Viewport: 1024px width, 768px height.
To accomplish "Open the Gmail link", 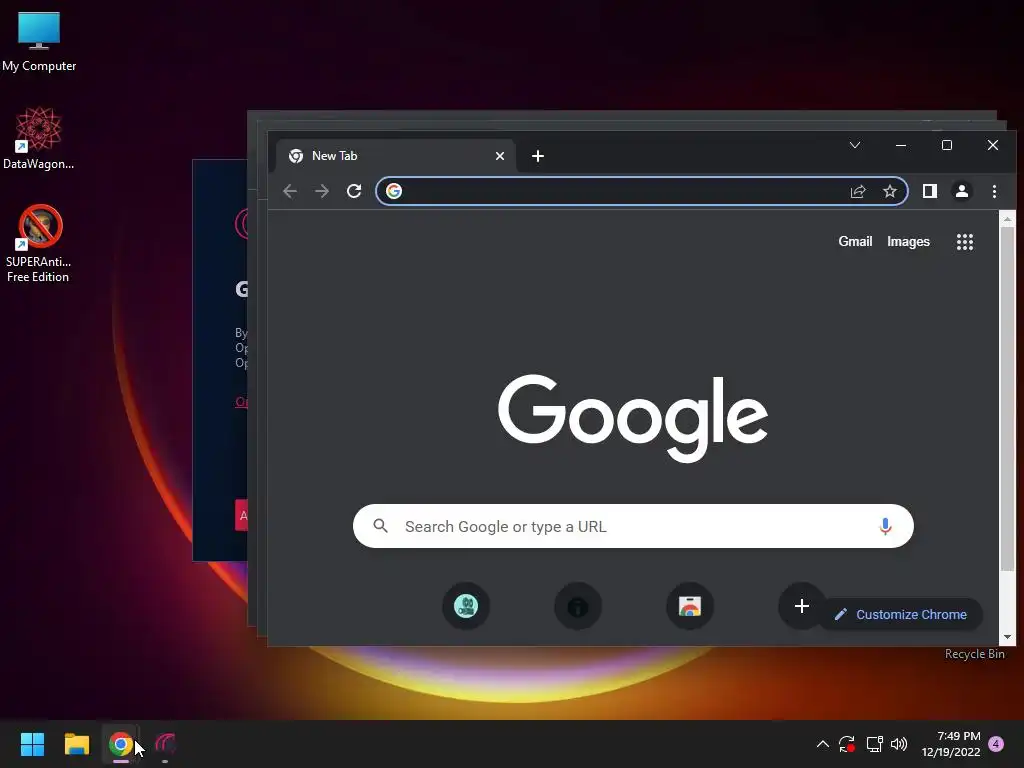I will [855, 242].
